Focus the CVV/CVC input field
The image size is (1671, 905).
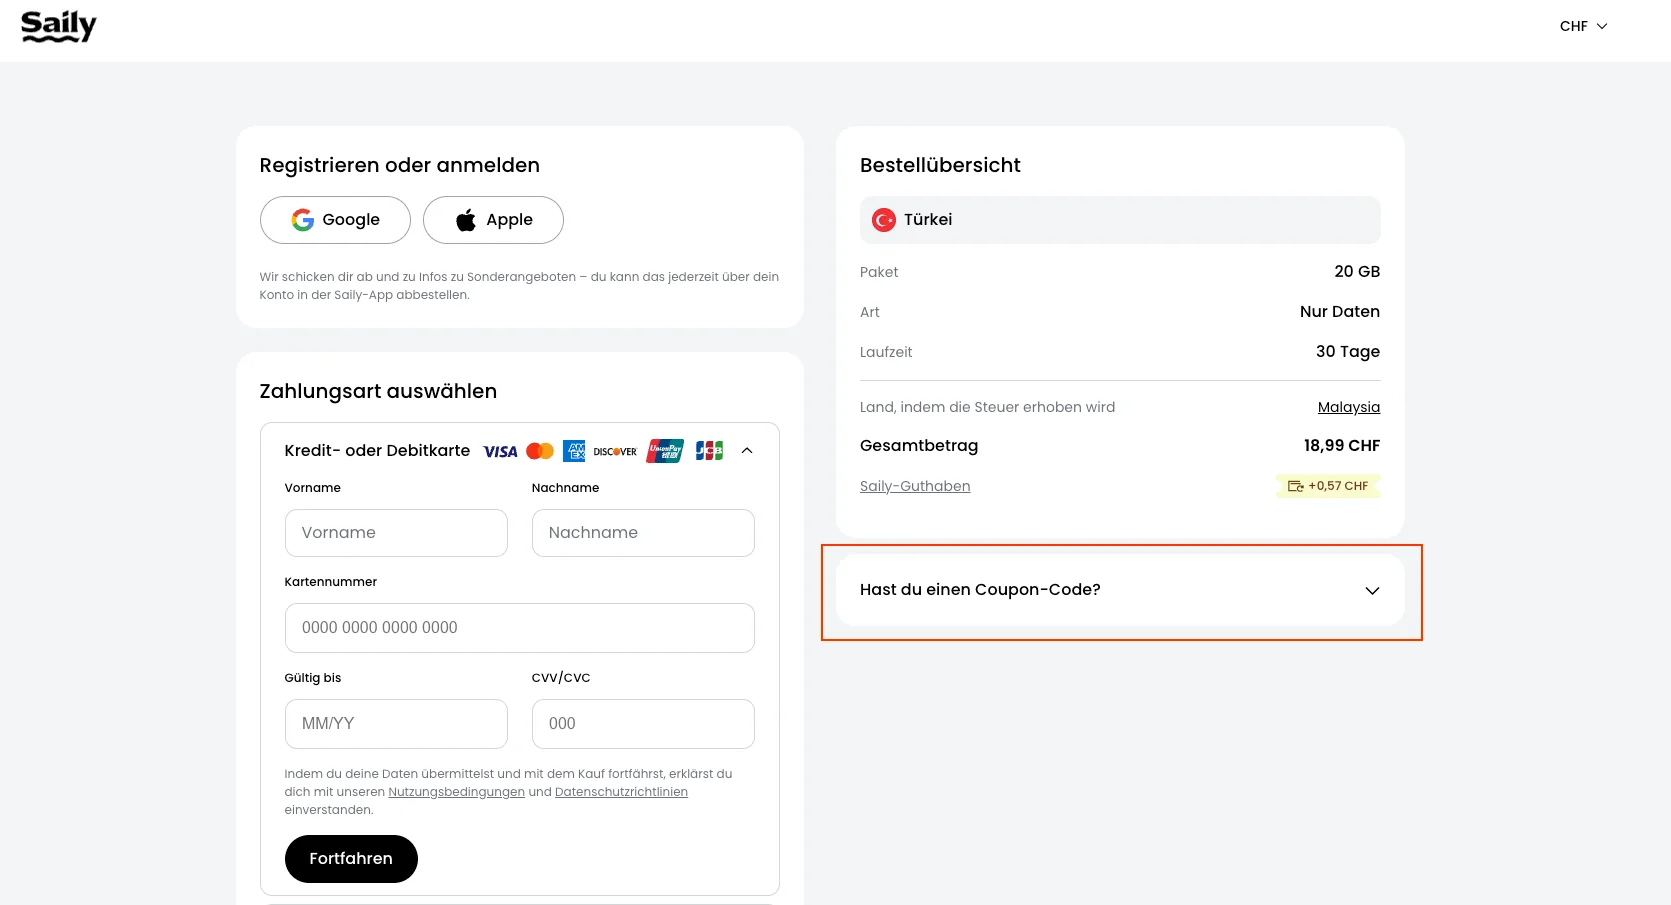[643, 724]
